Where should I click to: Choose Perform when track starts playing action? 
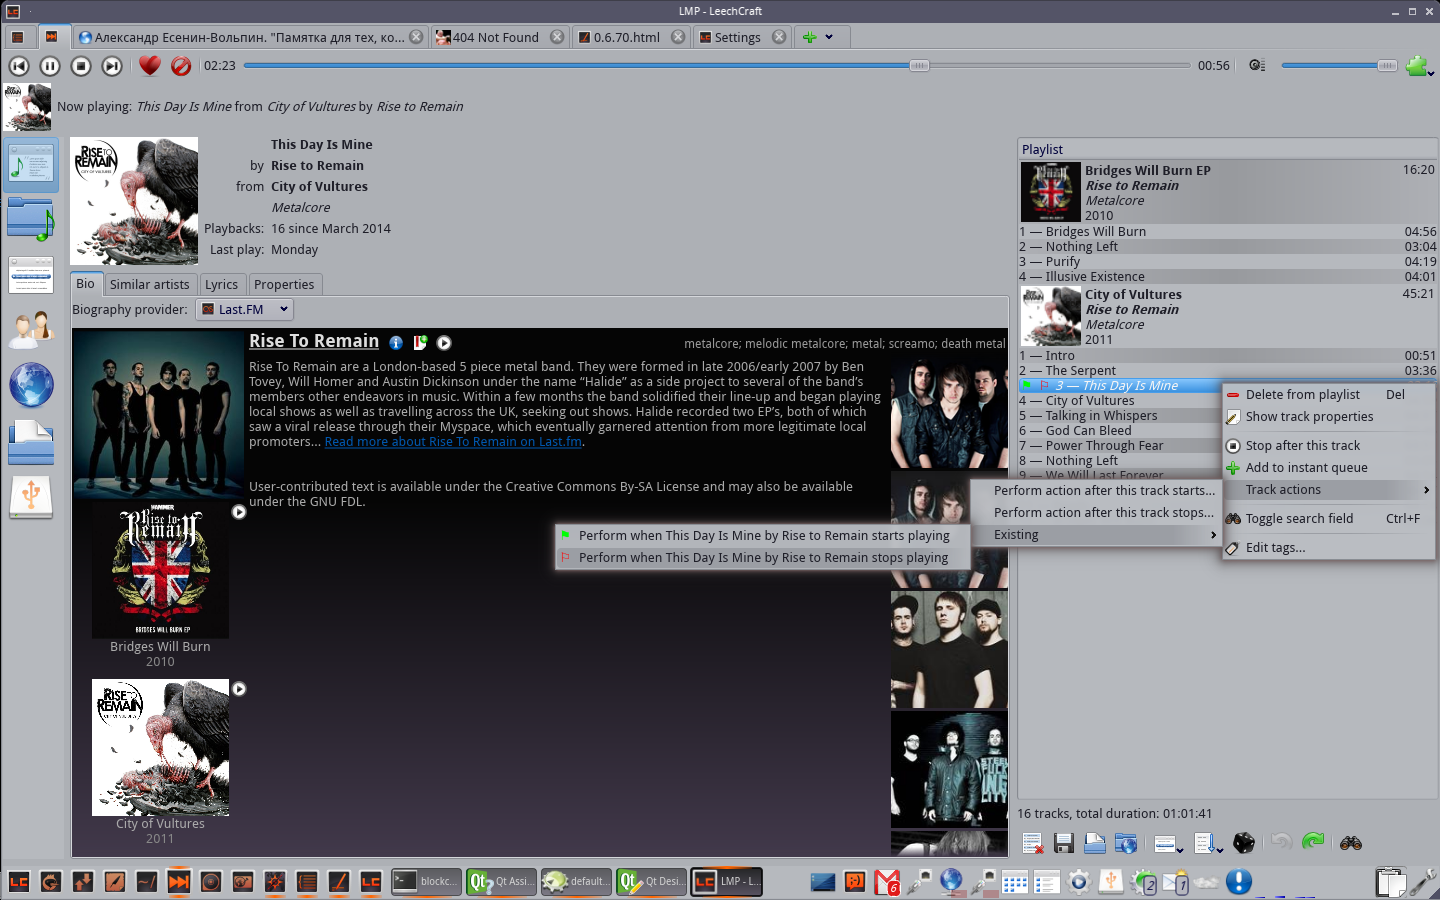click(x=763, y=536)
